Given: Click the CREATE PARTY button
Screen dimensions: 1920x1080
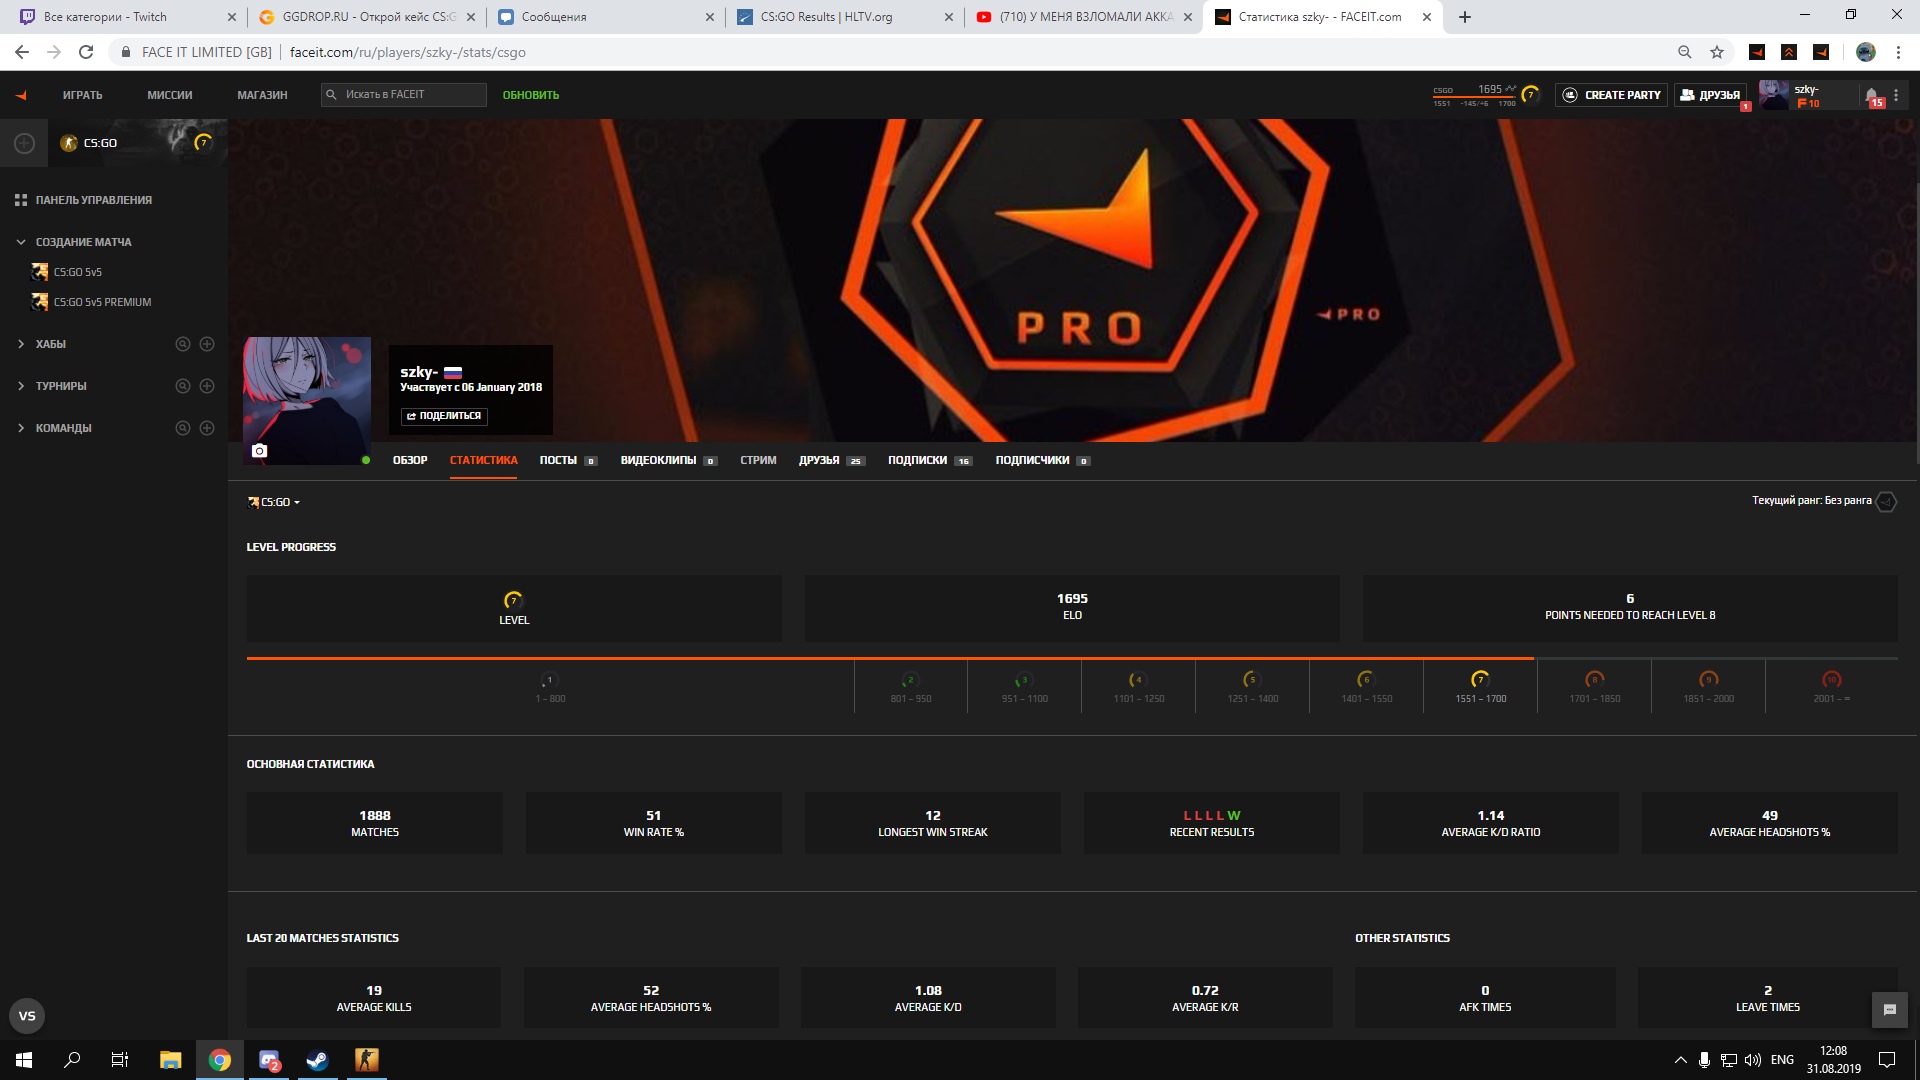Looking at the screenshot, I should pyautogui.click(x=1611, y=95).
